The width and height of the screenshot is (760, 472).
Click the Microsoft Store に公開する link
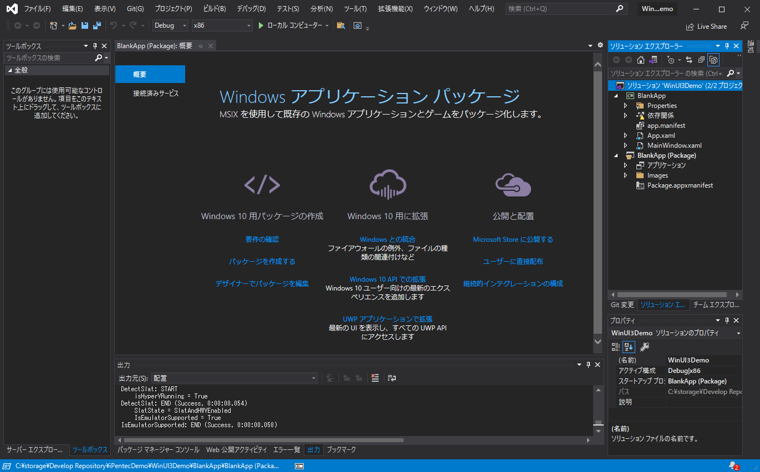[x=513, y=239]
